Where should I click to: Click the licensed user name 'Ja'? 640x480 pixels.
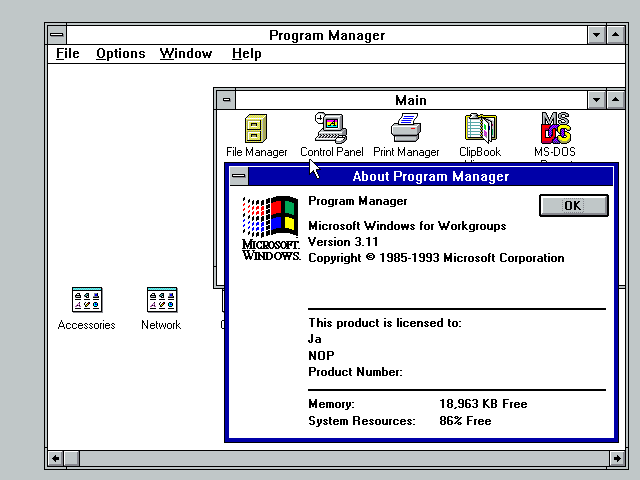click(x=315, y=339)
